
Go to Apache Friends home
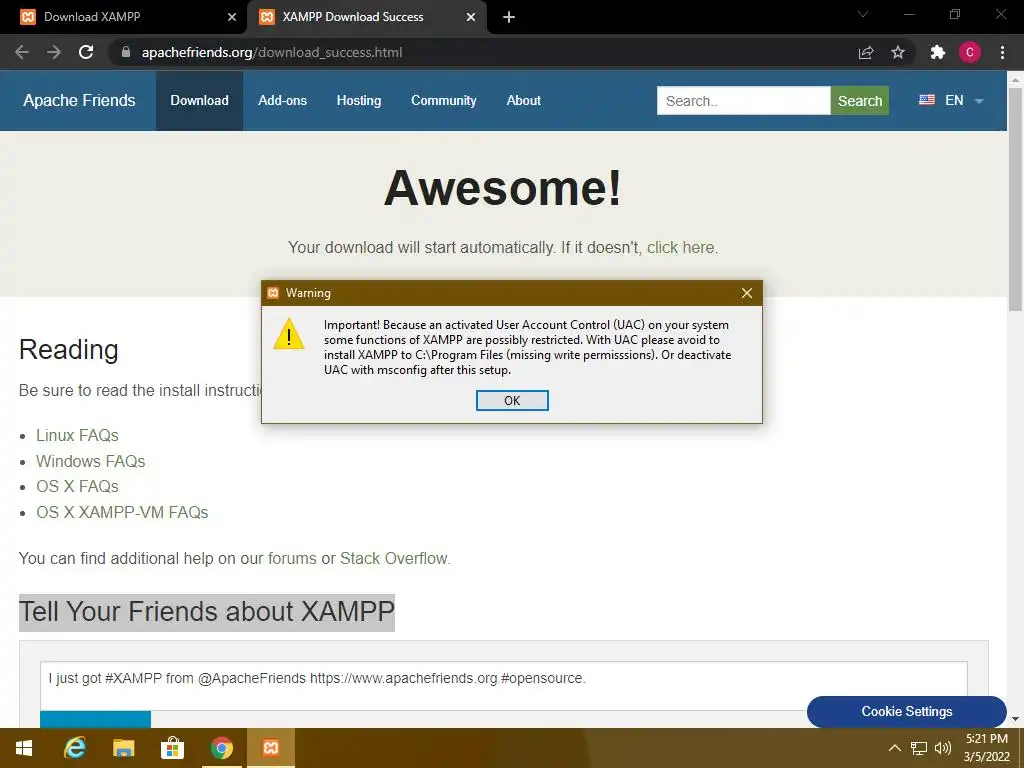click(79, 101)
